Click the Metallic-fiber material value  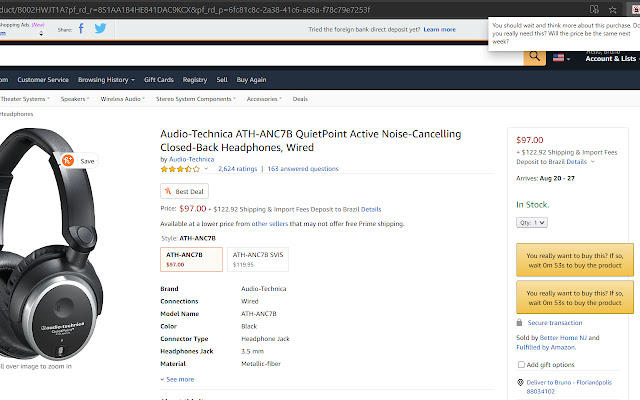pyautogui.click(x=261, y=364)
